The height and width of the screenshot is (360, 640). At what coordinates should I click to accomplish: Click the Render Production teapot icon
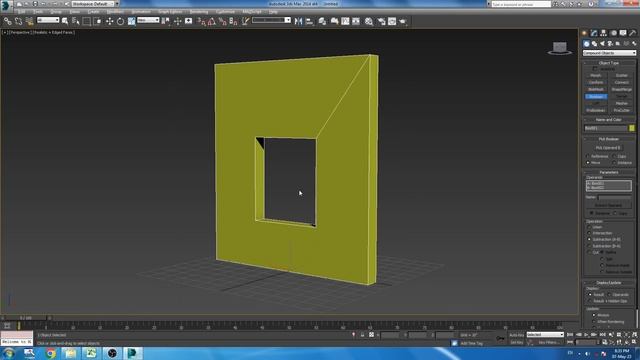[x=403, y=21]
